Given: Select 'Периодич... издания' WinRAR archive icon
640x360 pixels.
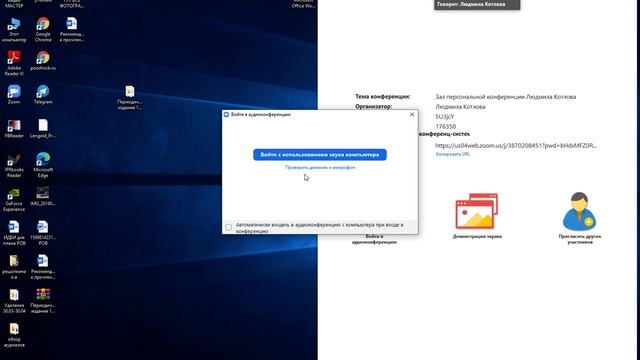Looking at the screenshot, I should [x=43, y=301].
